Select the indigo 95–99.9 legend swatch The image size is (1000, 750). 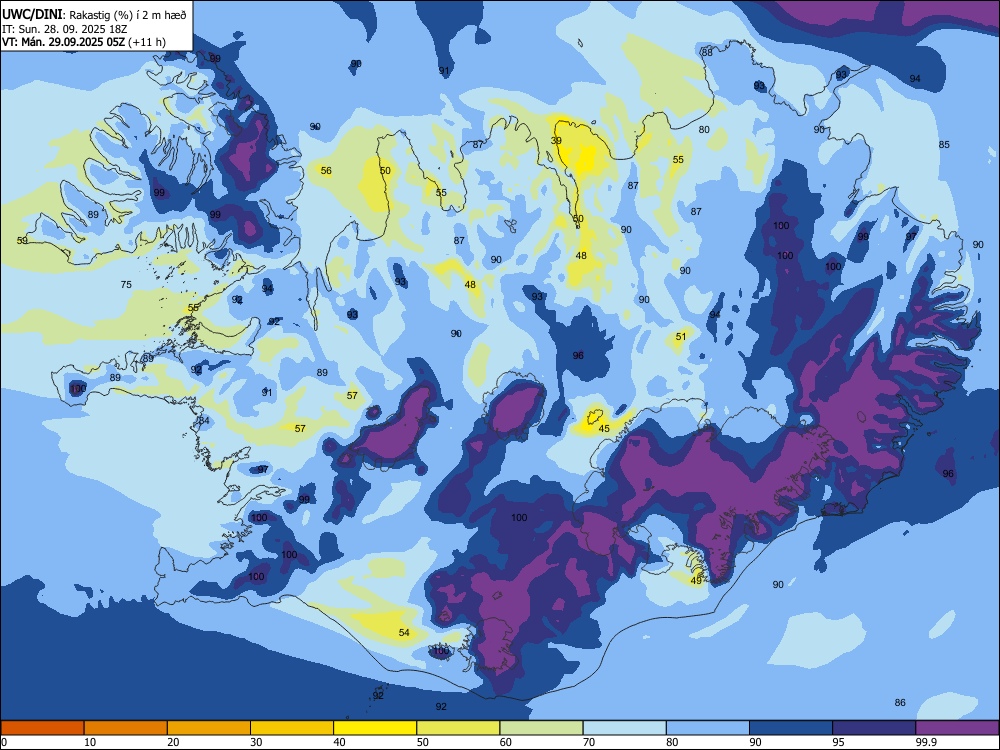pyautogui.click(x=874, y=728)
